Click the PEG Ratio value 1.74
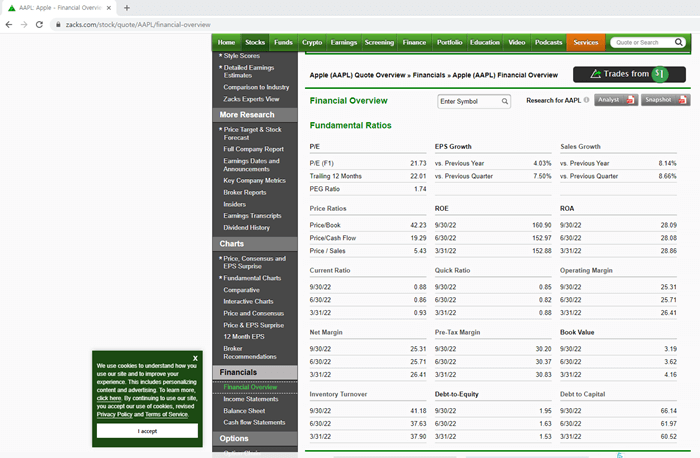The height and width of the screenshot is (458, 700). 420,189
